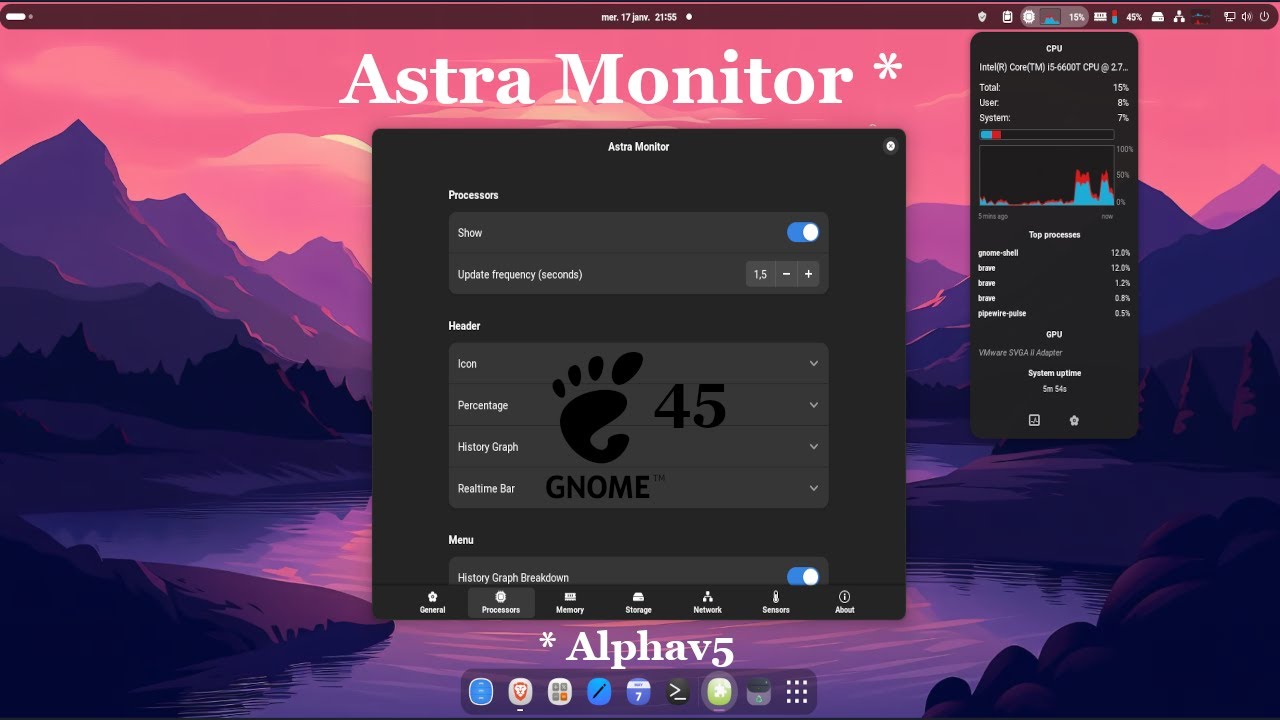Click the Intel Core i5-6600T CPU name
This screenshot has height=720, width=1280.
(1054, 67)
